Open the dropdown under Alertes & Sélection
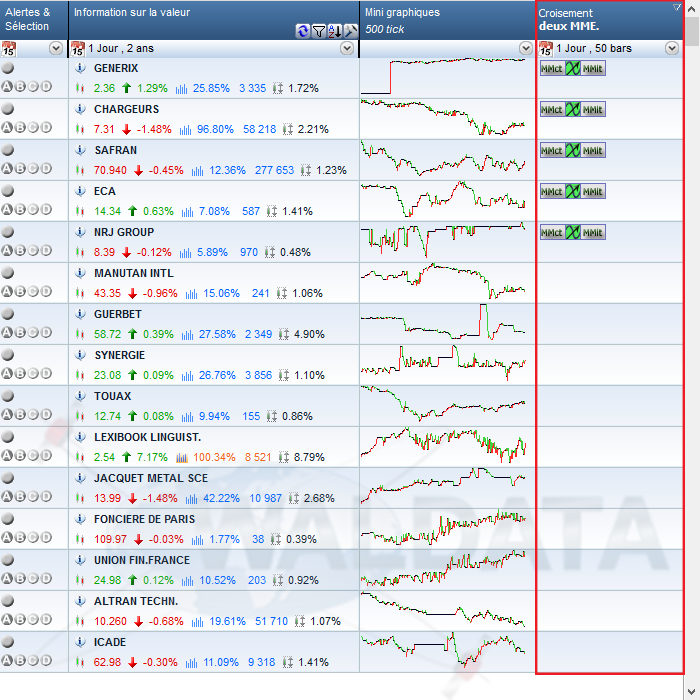700x700 pixels. click(x=56, y=48)
